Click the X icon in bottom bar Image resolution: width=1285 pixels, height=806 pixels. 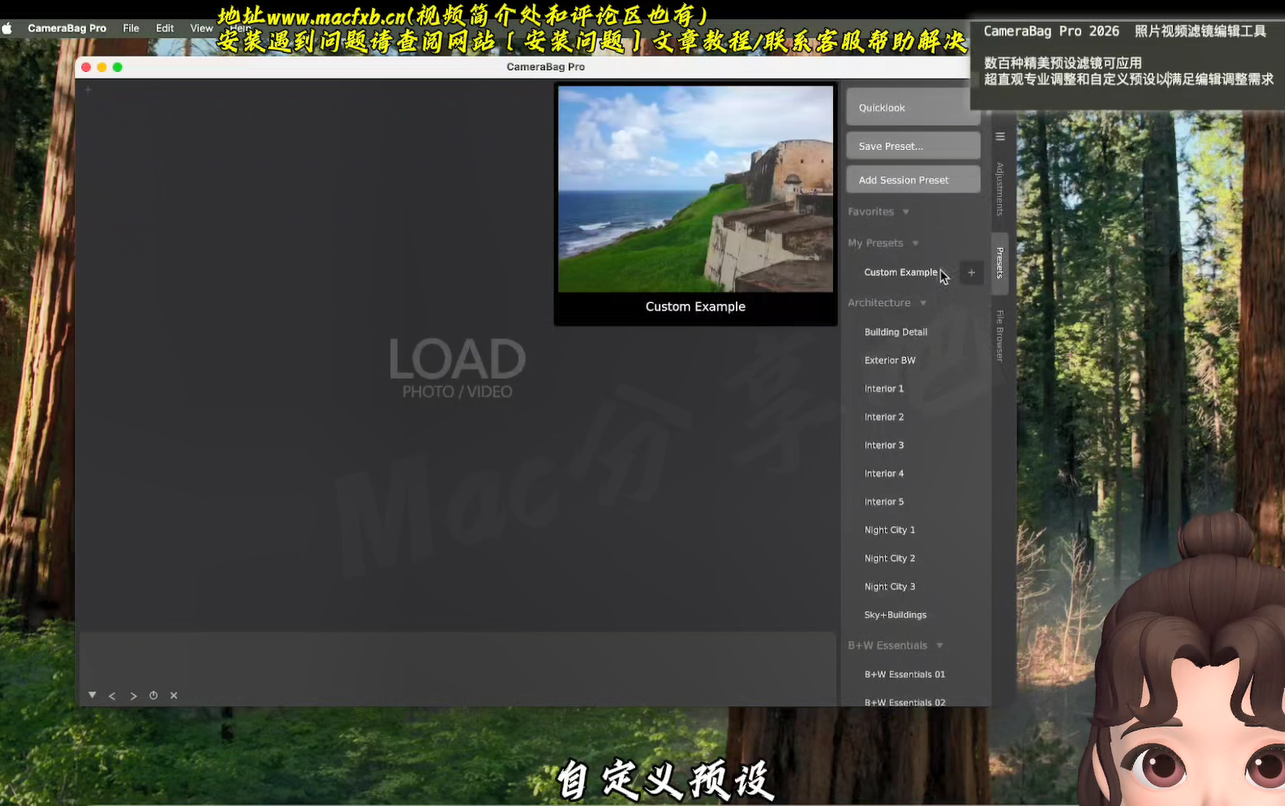point(174,696)
